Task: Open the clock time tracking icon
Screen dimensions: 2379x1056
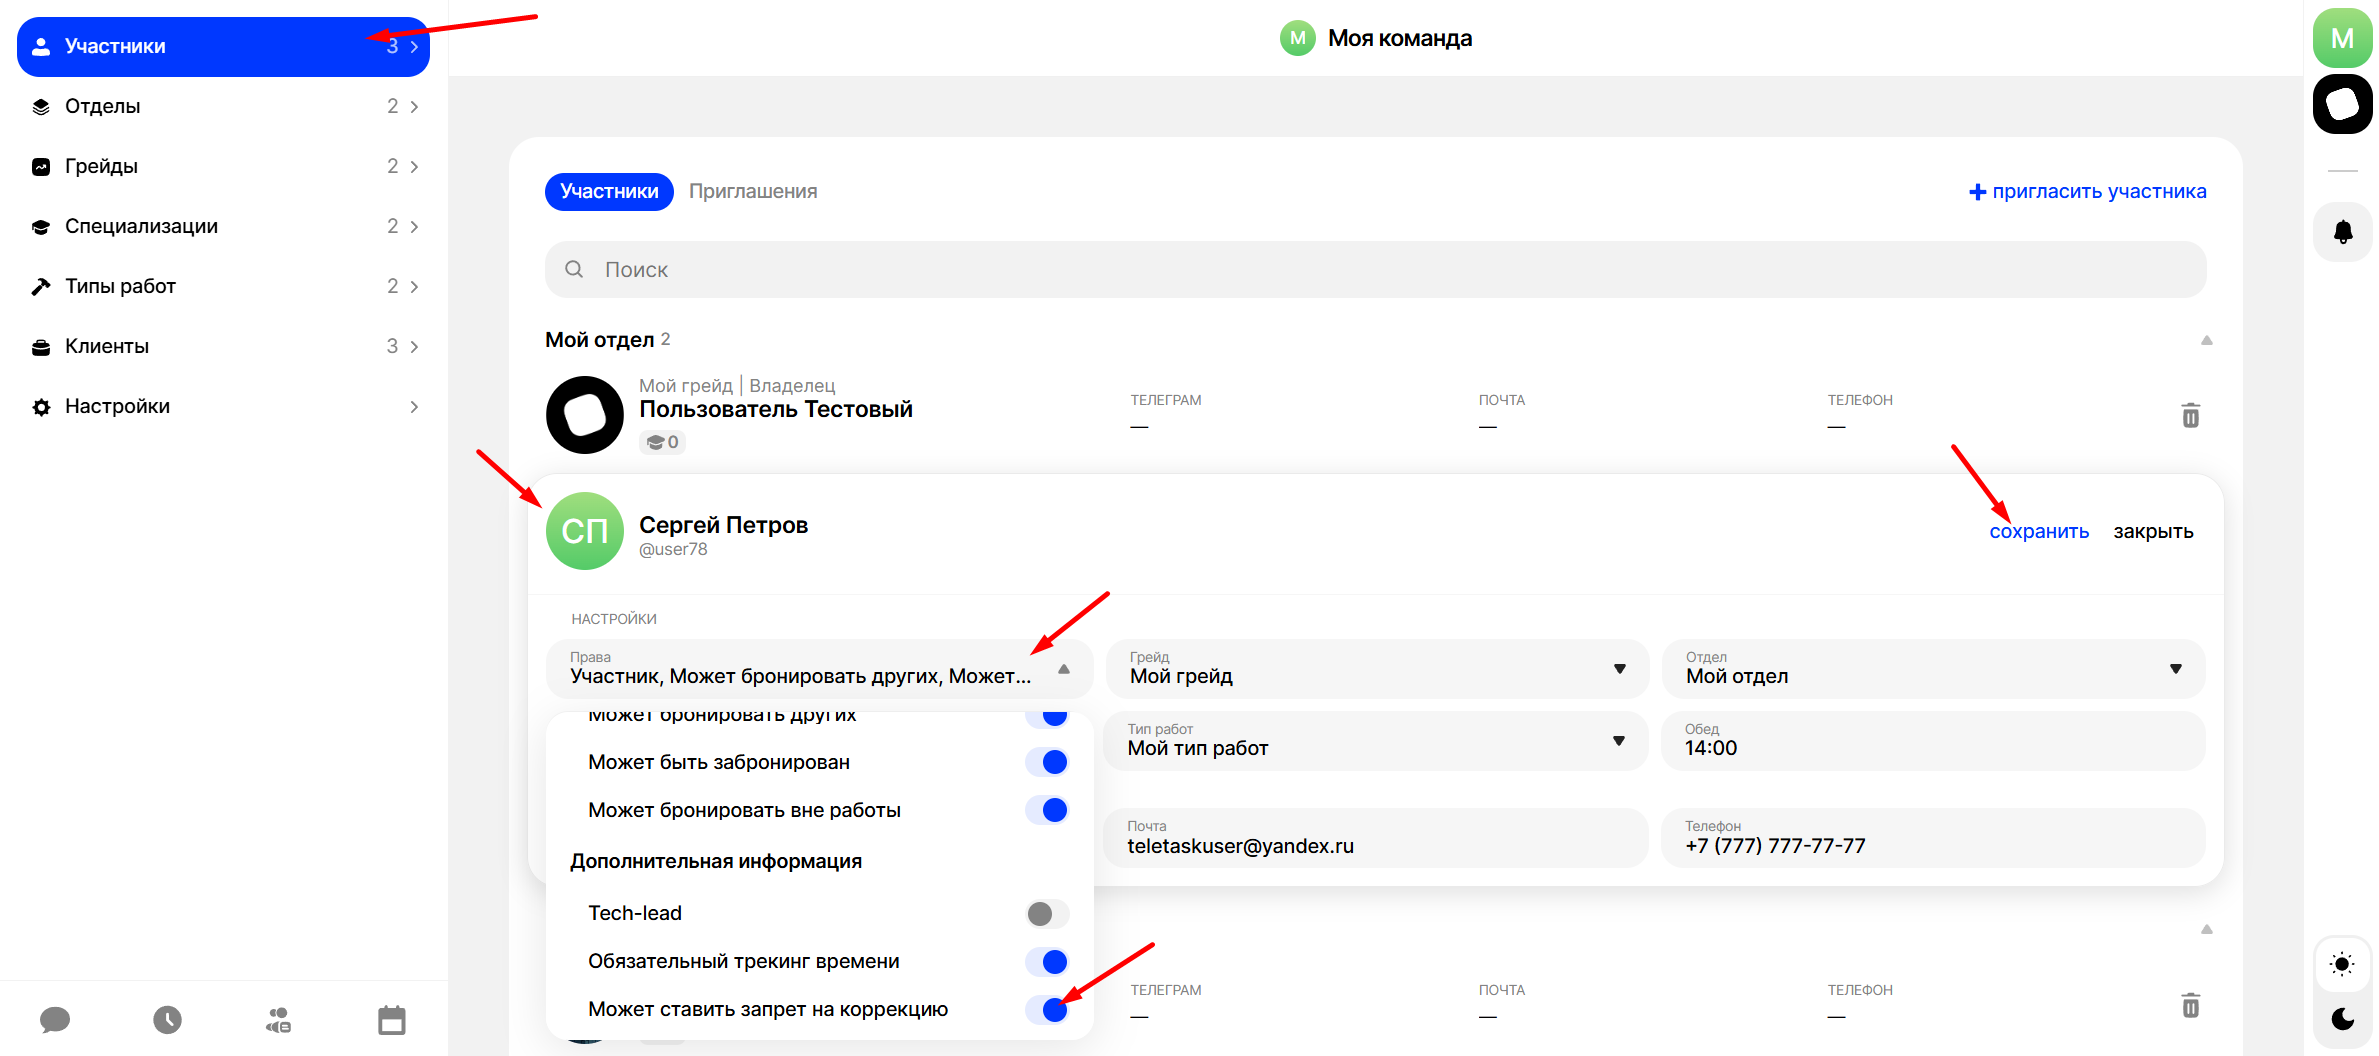Action: point(167,1020)
